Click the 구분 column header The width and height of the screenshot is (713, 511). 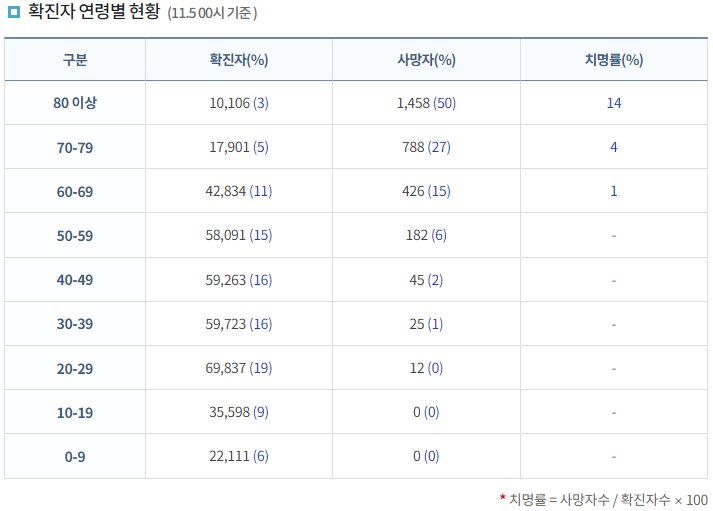[x=75, y=60]
